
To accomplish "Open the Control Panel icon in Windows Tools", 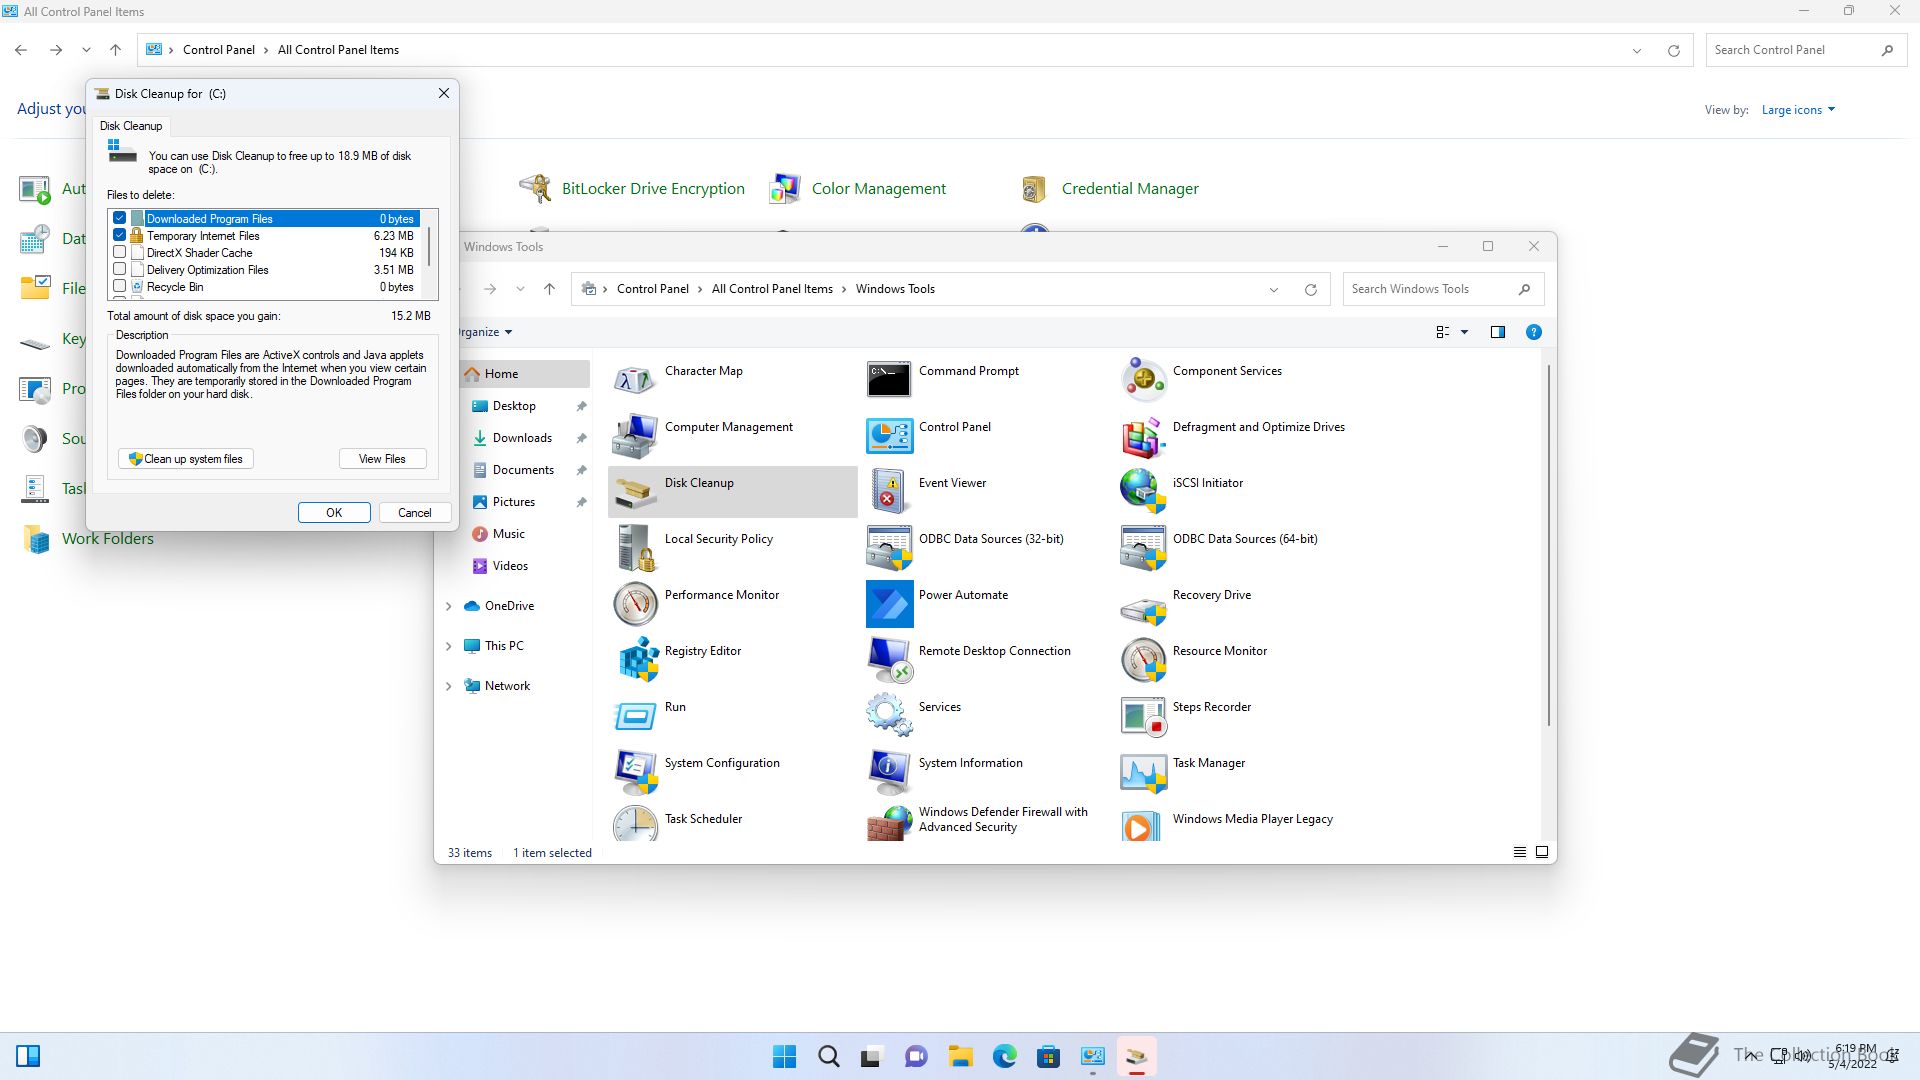I will [x=889, y=436].
